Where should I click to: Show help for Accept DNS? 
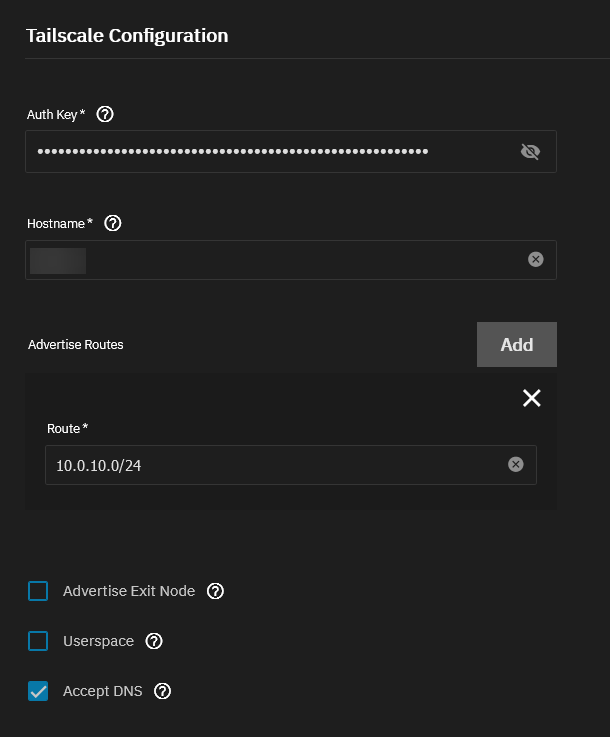click(163, 691)
